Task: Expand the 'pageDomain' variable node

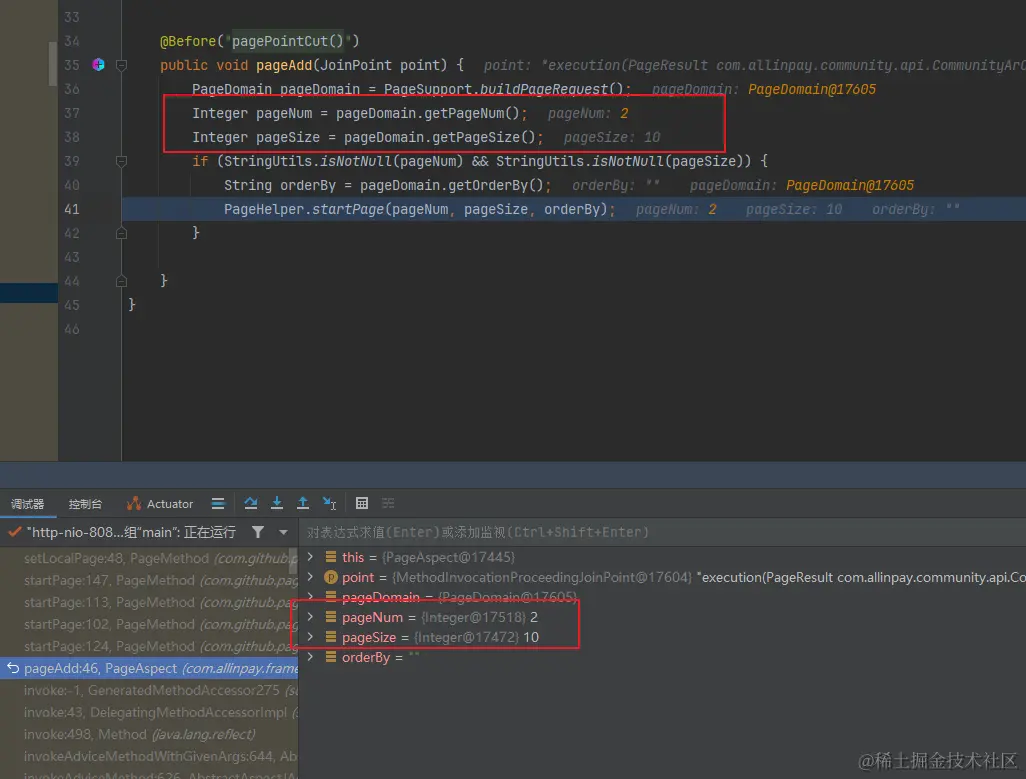Action: click(310, 596)
